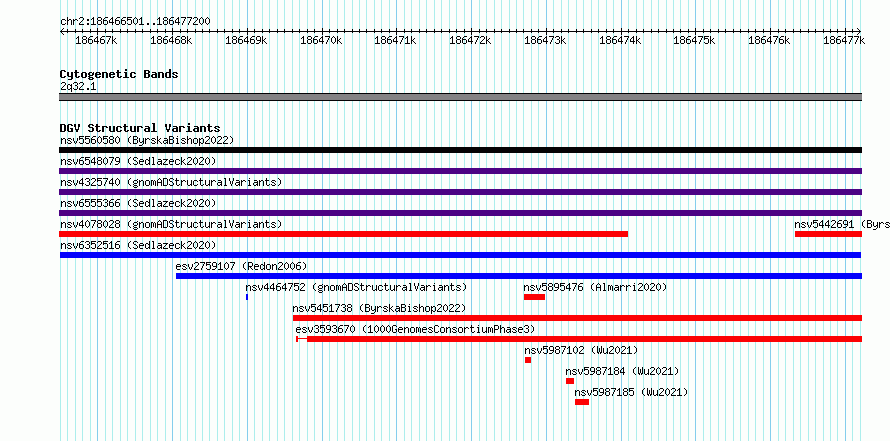This screenshot has width=890, height=441.
Task: Open the nsv5442691 label at right edge
Action: click(x=842, y=224)
